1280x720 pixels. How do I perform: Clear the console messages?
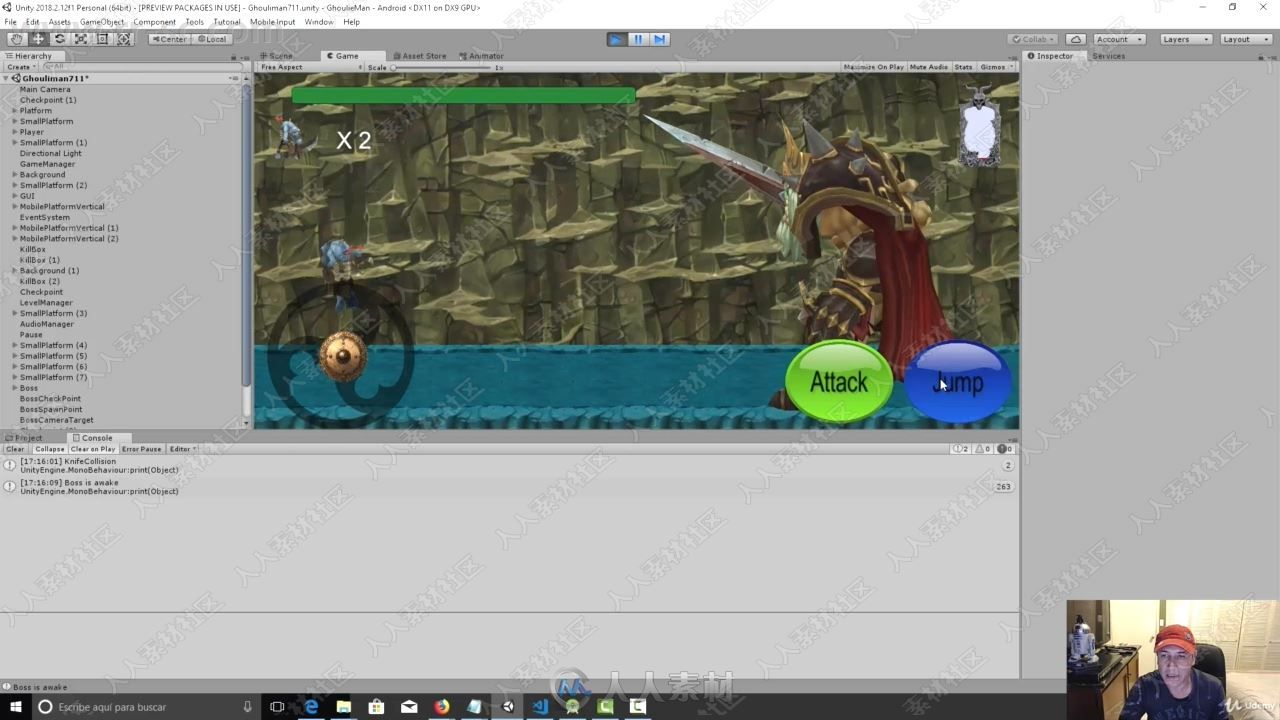(15, 449)
